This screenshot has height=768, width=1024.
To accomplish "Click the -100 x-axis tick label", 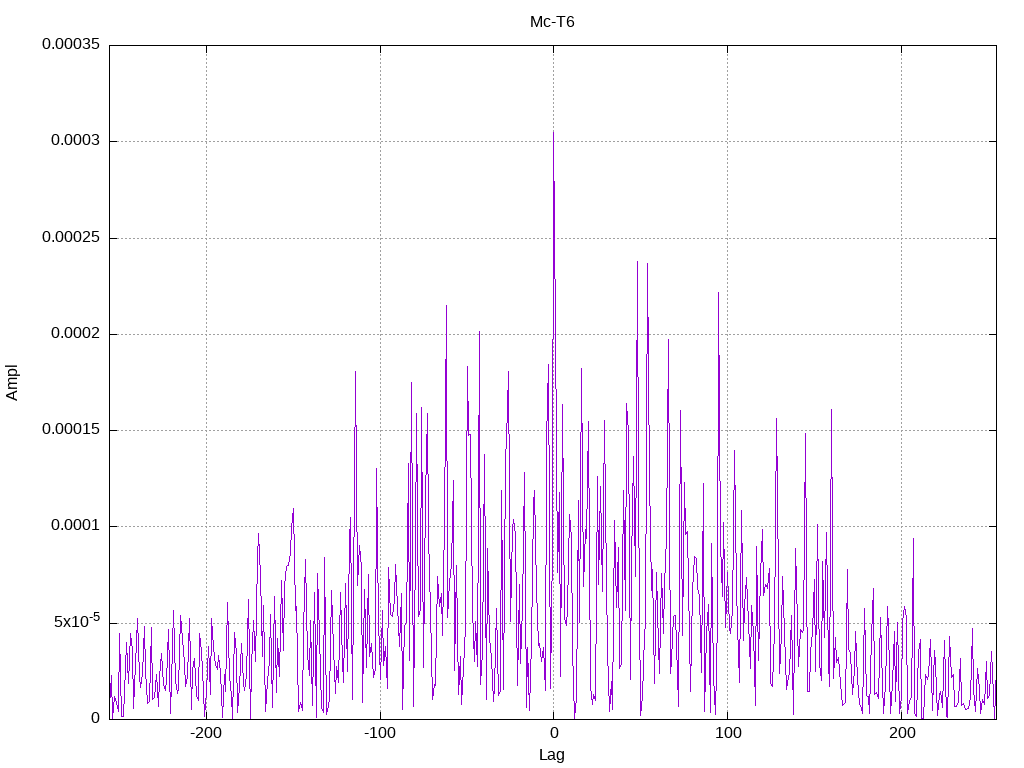I will point(379,733).
